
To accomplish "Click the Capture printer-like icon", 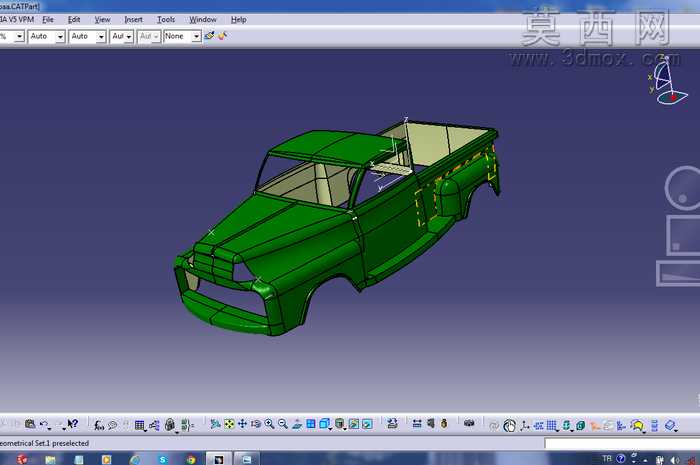I will pyautogui.click(x=392, y=423).
